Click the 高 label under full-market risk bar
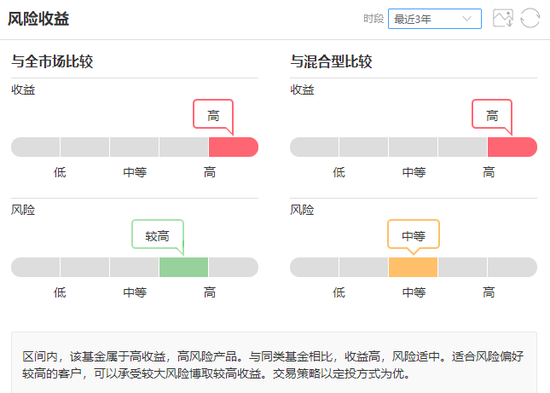Viewport: 550px width, 393px height. tap(209, 292)
